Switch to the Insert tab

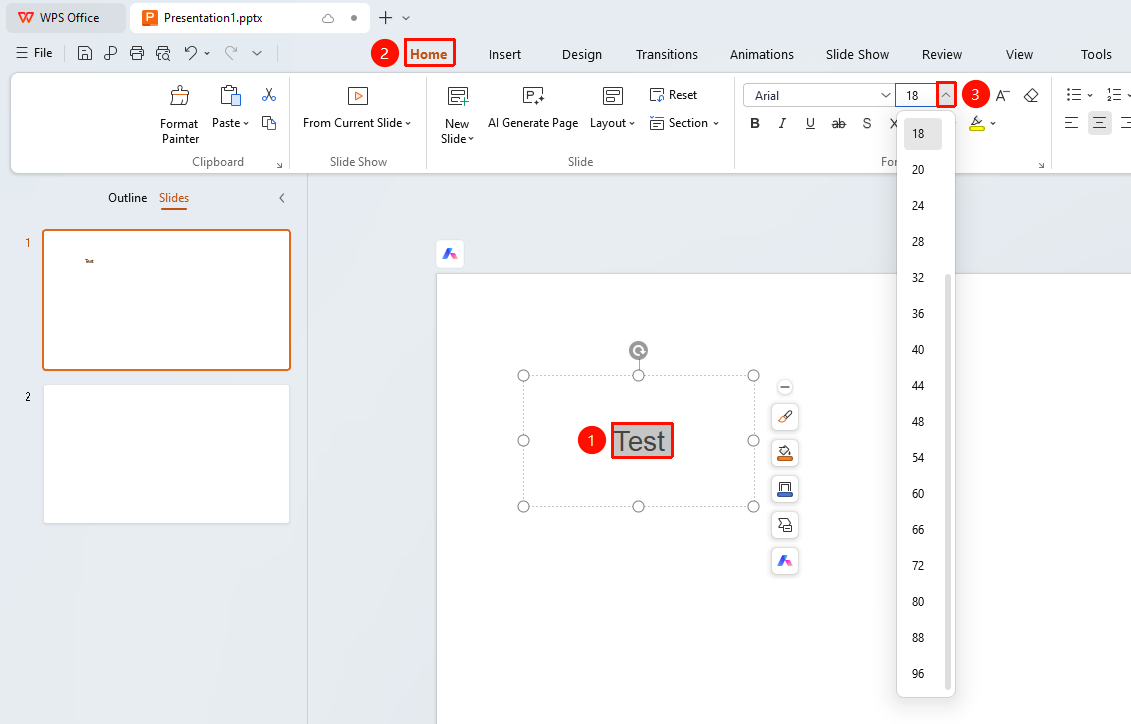coord(505,54)
